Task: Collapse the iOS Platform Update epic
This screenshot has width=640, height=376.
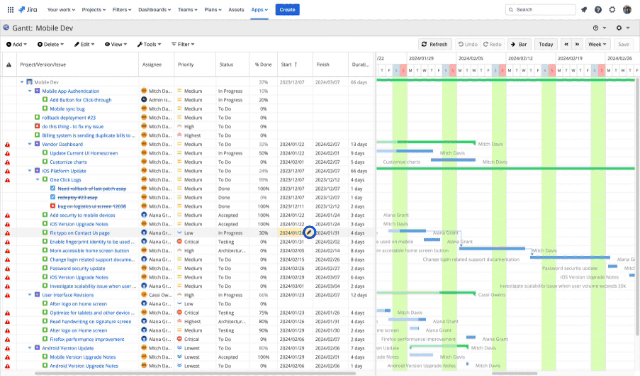Action: click(x=30, y=171)
